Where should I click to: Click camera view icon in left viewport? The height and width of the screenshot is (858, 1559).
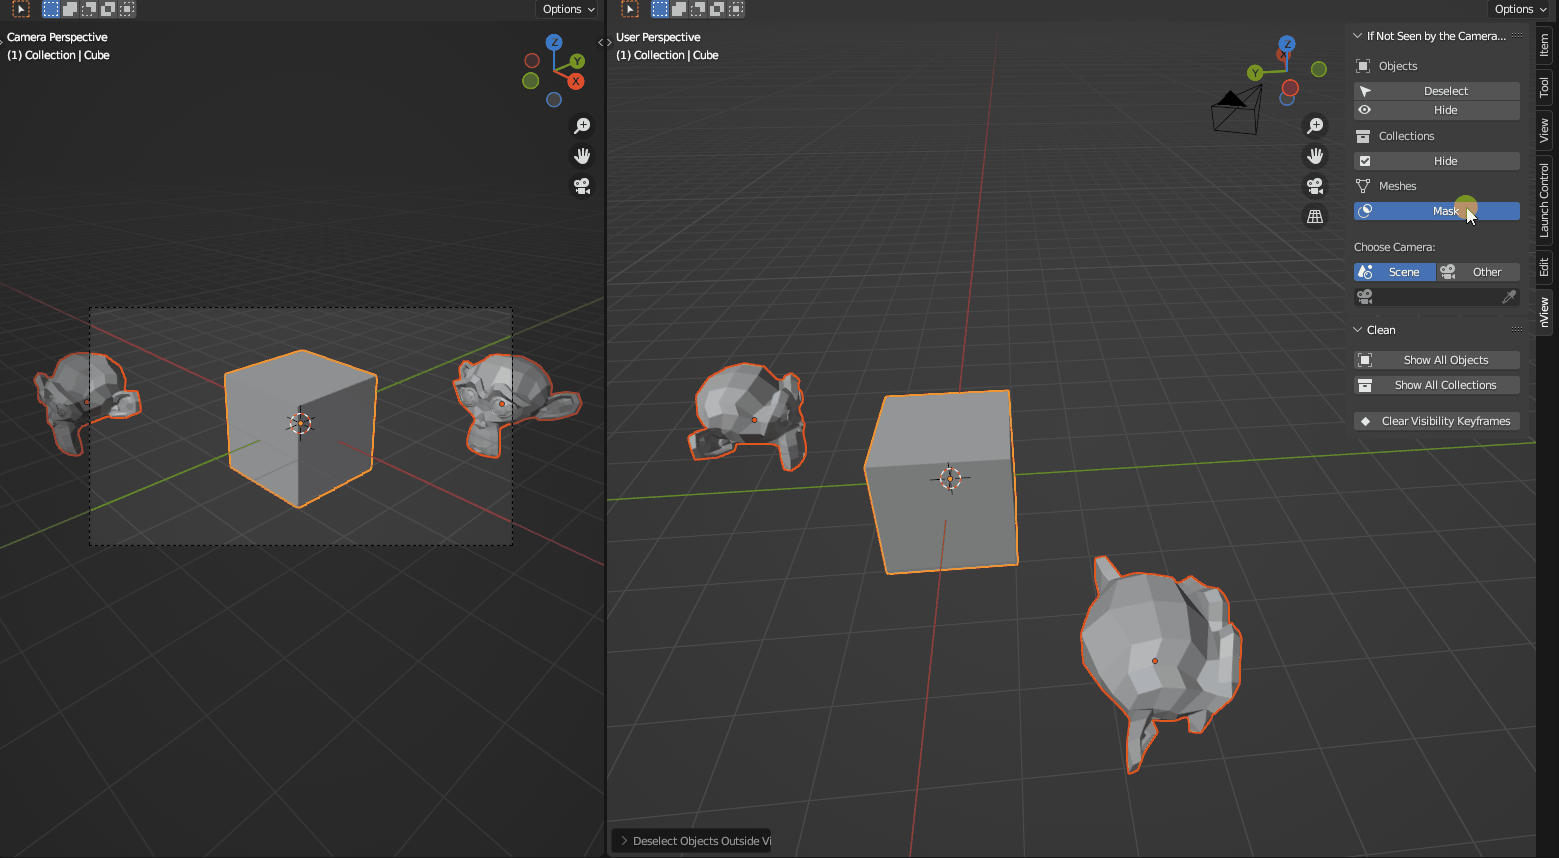(x=582, y=186)
